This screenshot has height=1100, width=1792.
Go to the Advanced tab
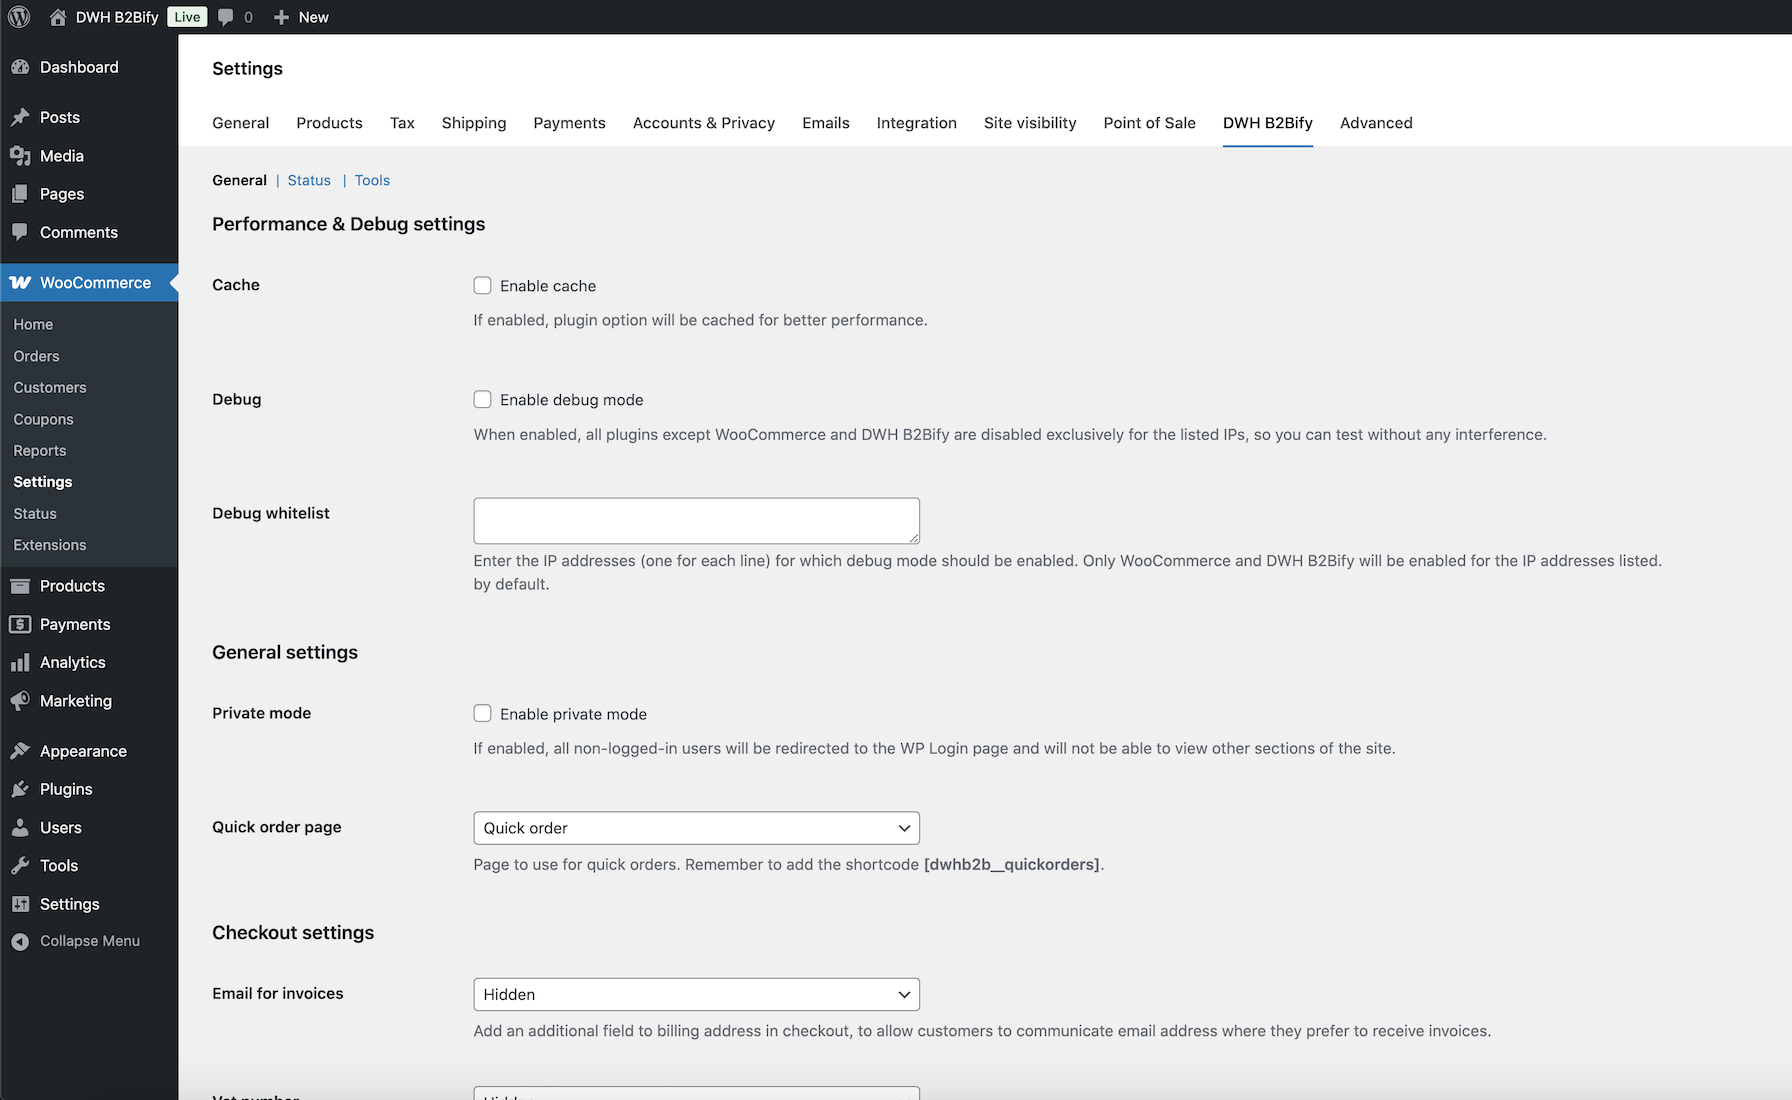click(1376, 123)
